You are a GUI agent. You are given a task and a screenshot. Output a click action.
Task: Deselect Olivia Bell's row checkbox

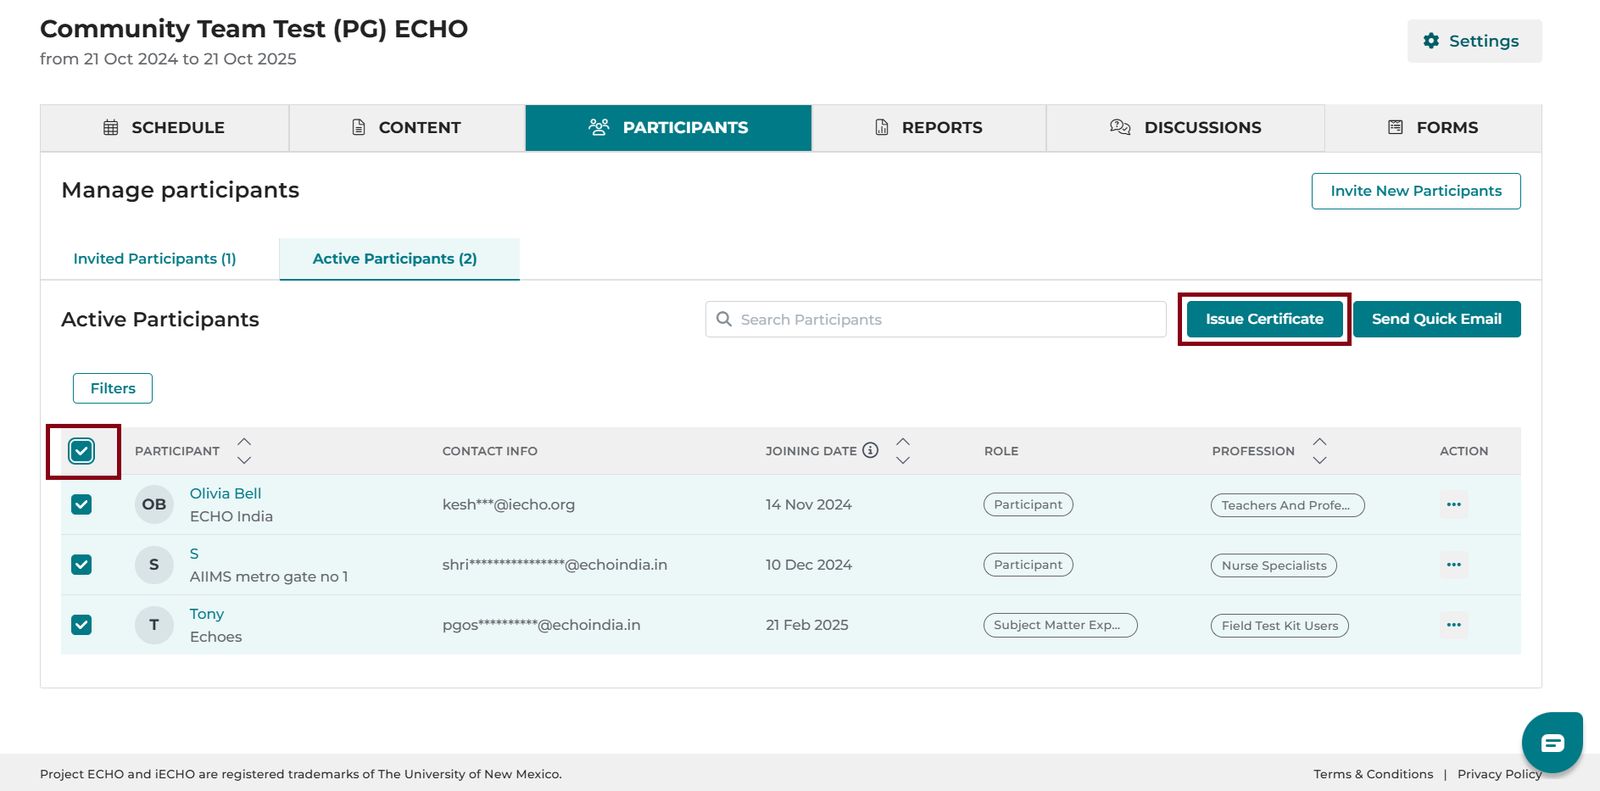pos(82,504)
